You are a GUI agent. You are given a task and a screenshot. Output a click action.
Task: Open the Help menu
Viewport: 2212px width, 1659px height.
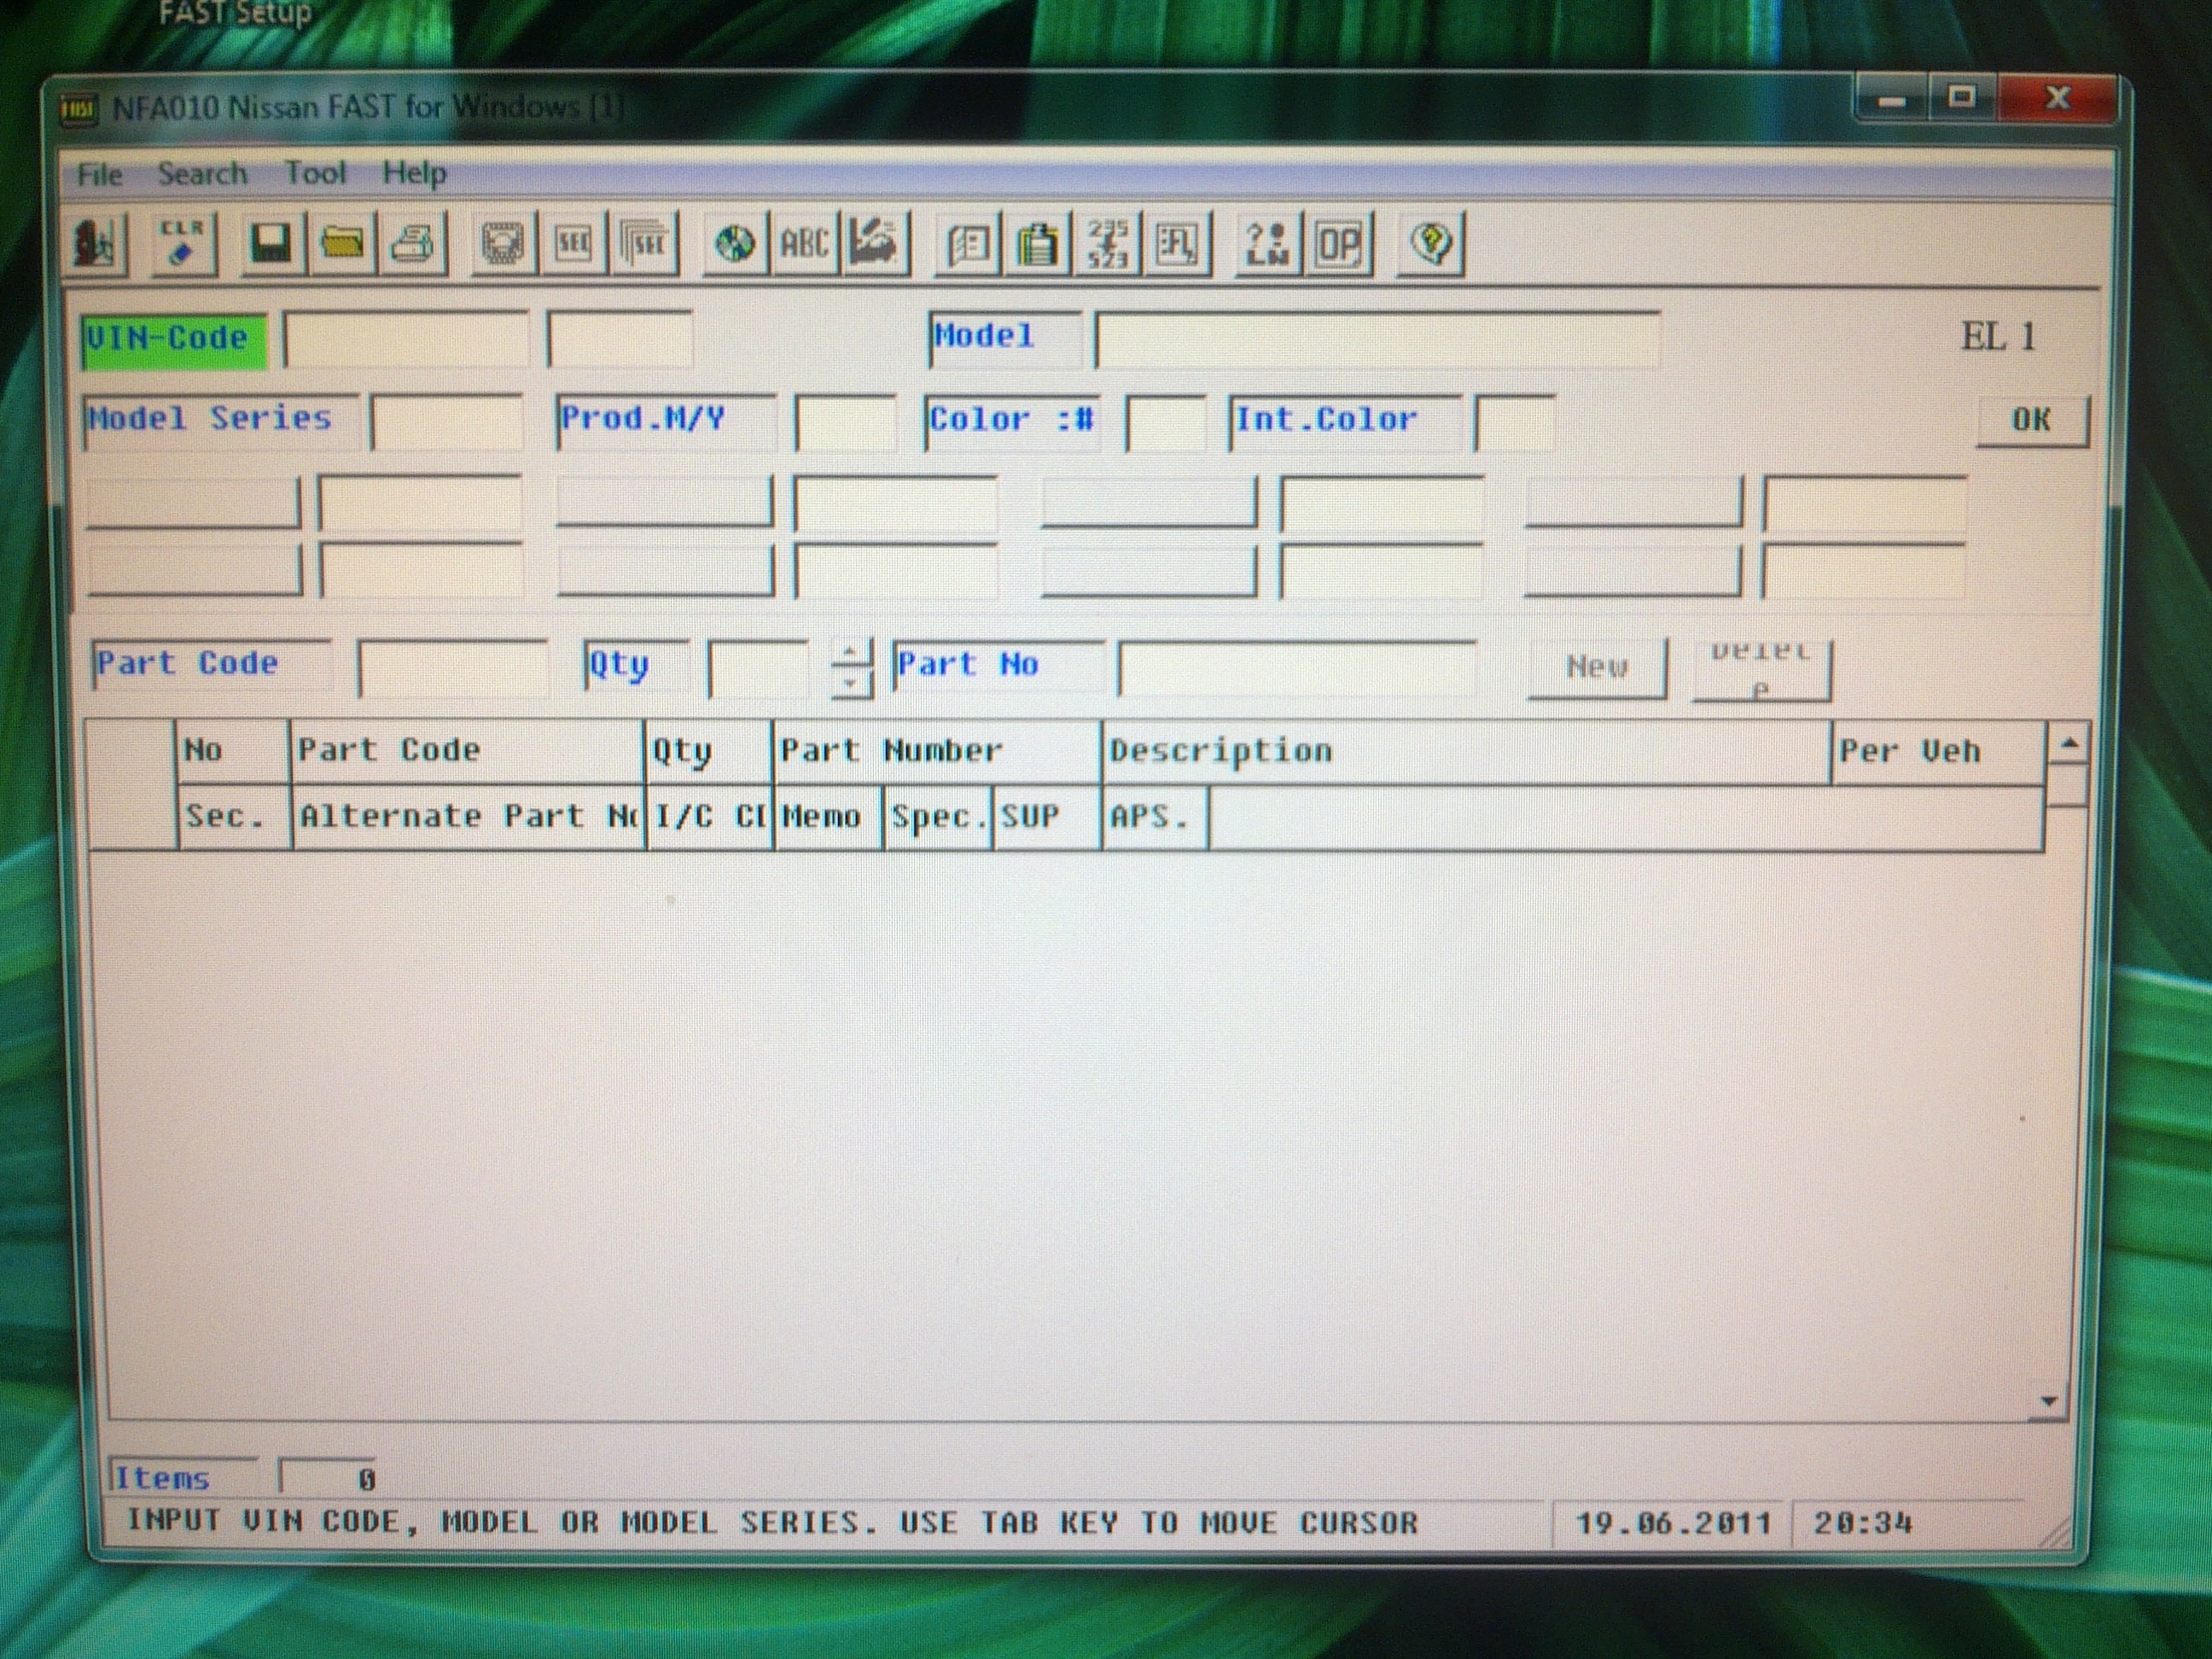[x=414, y=174]
